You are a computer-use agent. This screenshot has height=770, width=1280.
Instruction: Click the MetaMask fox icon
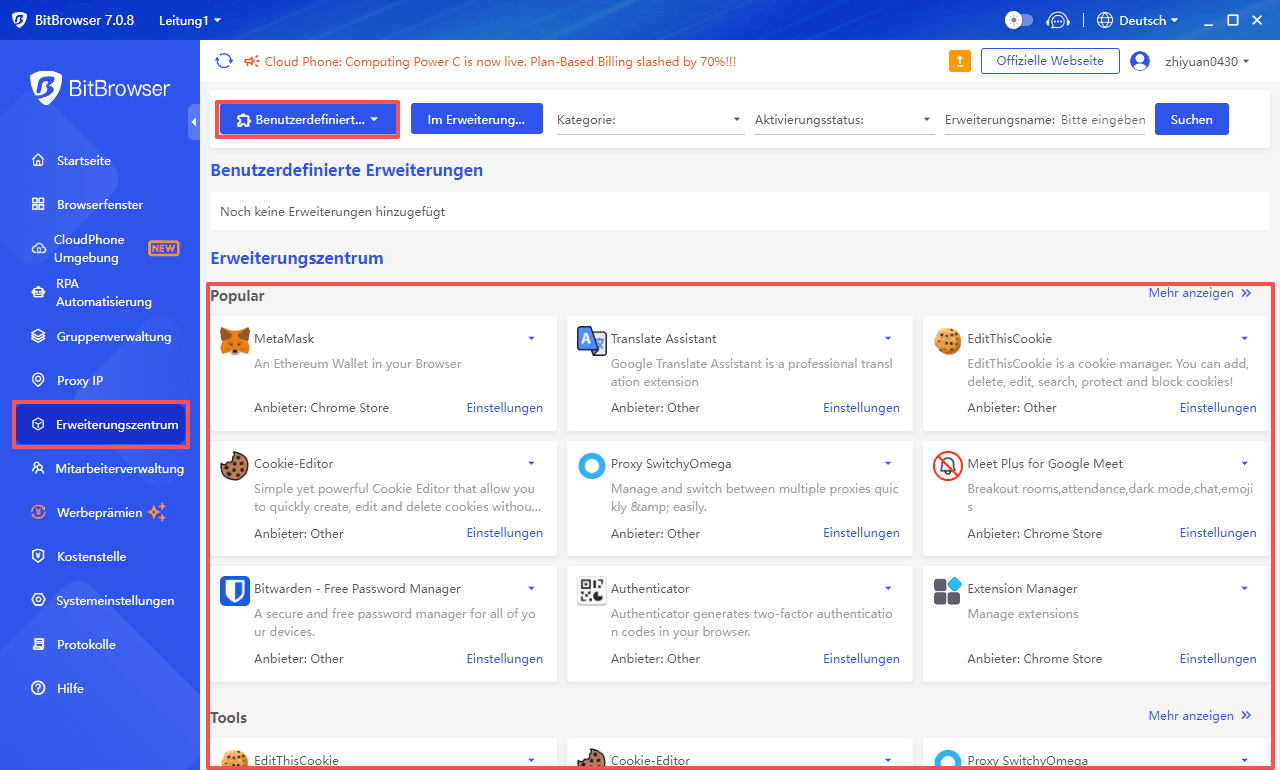click(233, 340)
